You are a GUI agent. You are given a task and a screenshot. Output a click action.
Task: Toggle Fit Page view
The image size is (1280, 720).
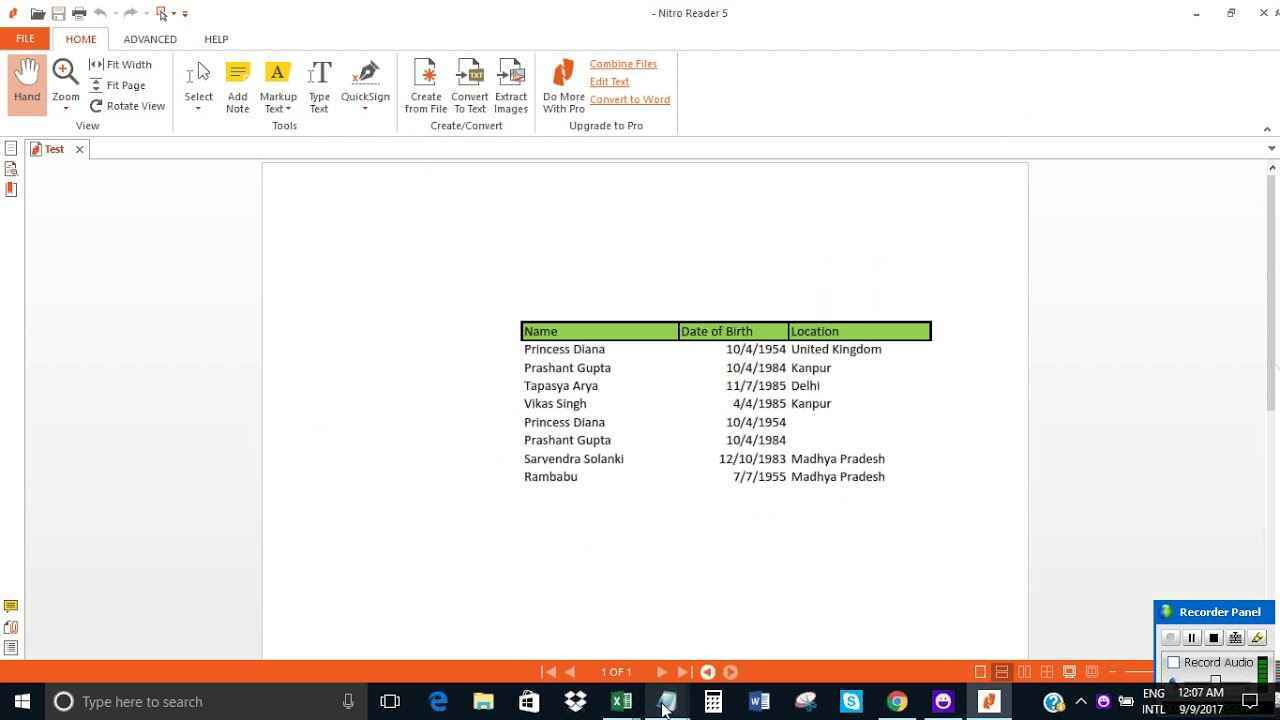122,85
